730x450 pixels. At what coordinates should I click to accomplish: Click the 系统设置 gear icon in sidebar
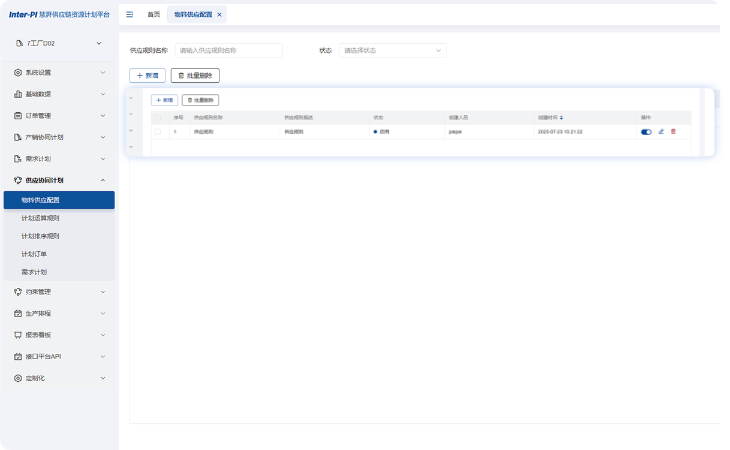point(18,73)
